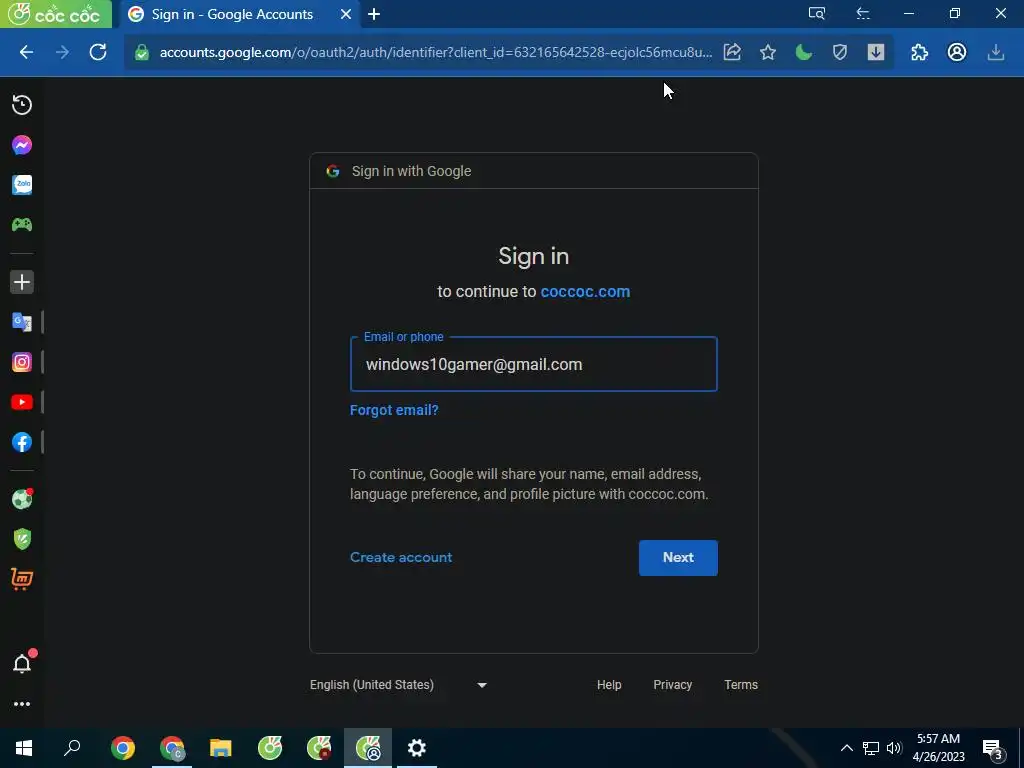Open Instagram in the sidebar
Screen dimensions: 1024x768
coord(22,362)
